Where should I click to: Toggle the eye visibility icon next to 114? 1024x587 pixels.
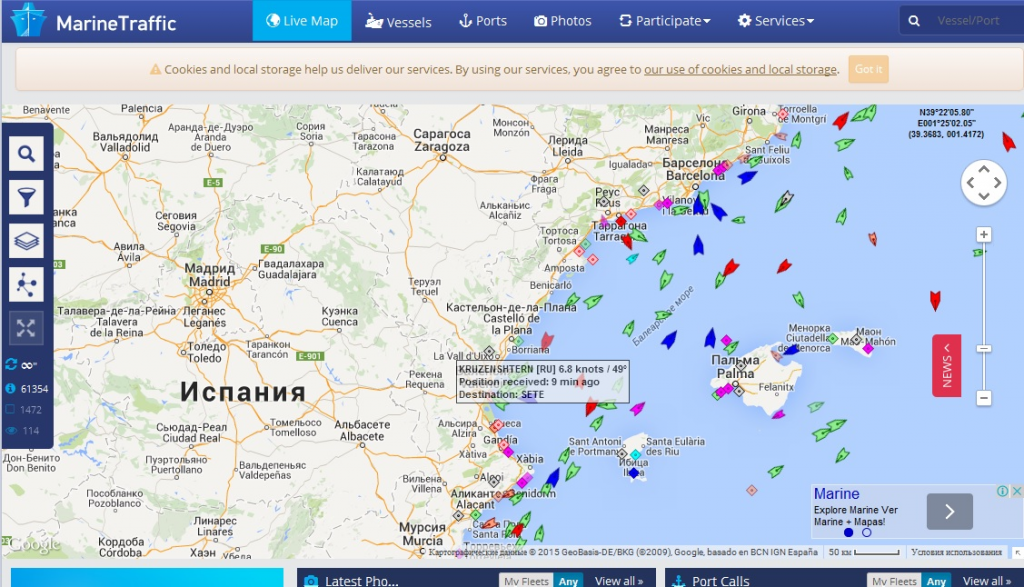10,430
